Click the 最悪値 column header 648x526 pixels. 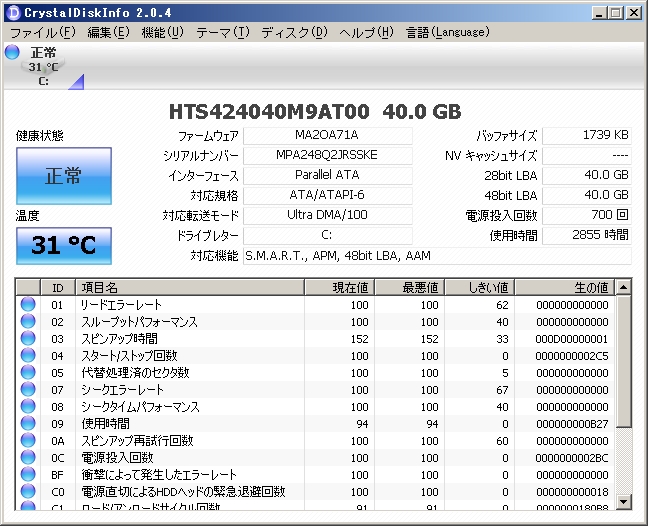410,287
